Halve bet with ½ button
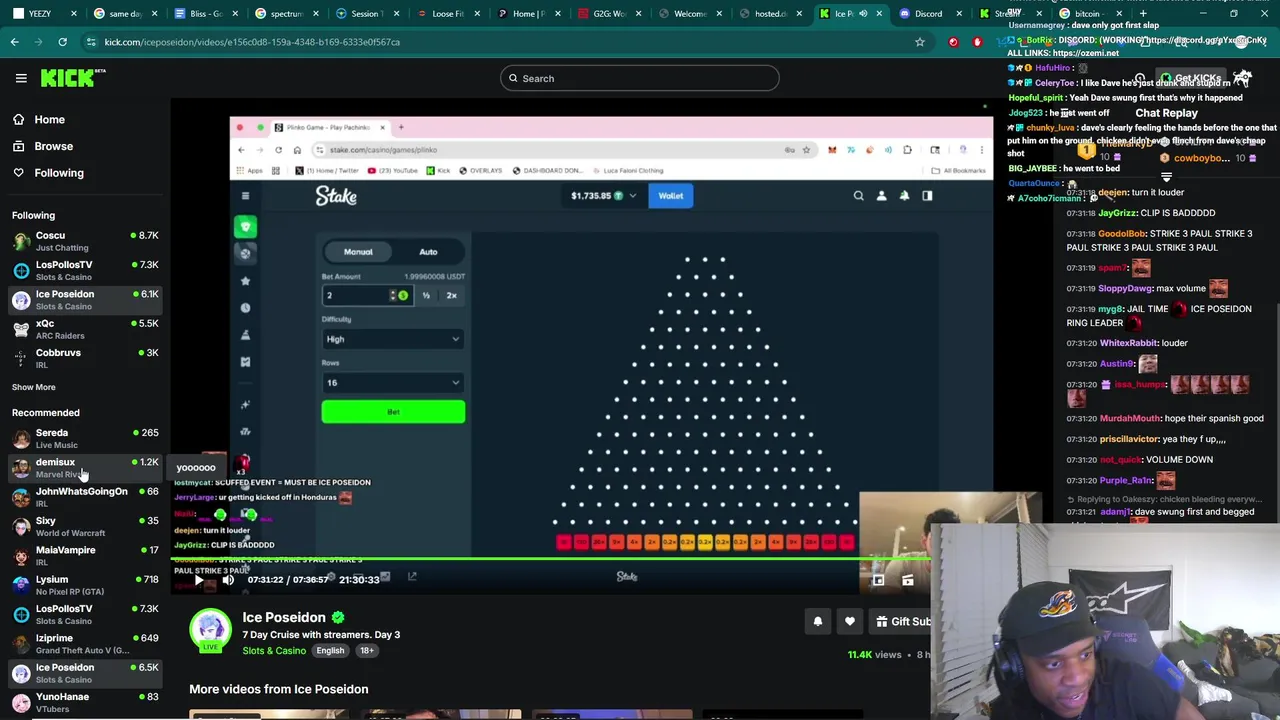Screen dimensions: 1280x720 (426, 295)
